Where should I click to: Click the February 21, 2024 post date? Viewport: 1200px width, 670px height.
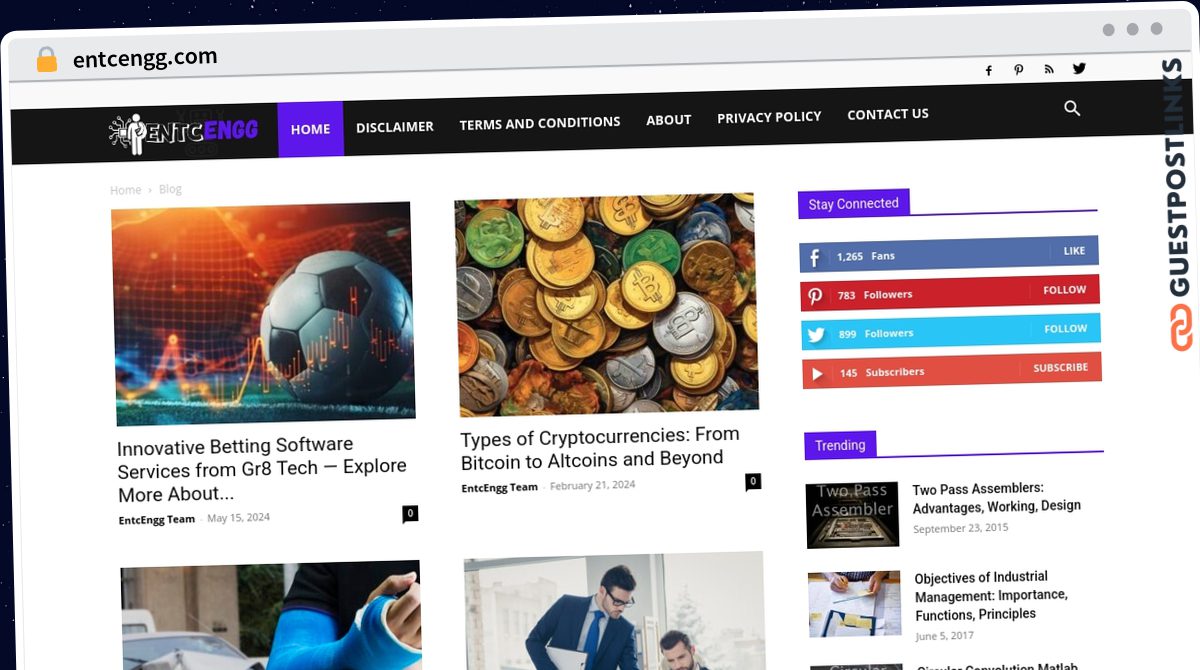click(x=592, y=485)
